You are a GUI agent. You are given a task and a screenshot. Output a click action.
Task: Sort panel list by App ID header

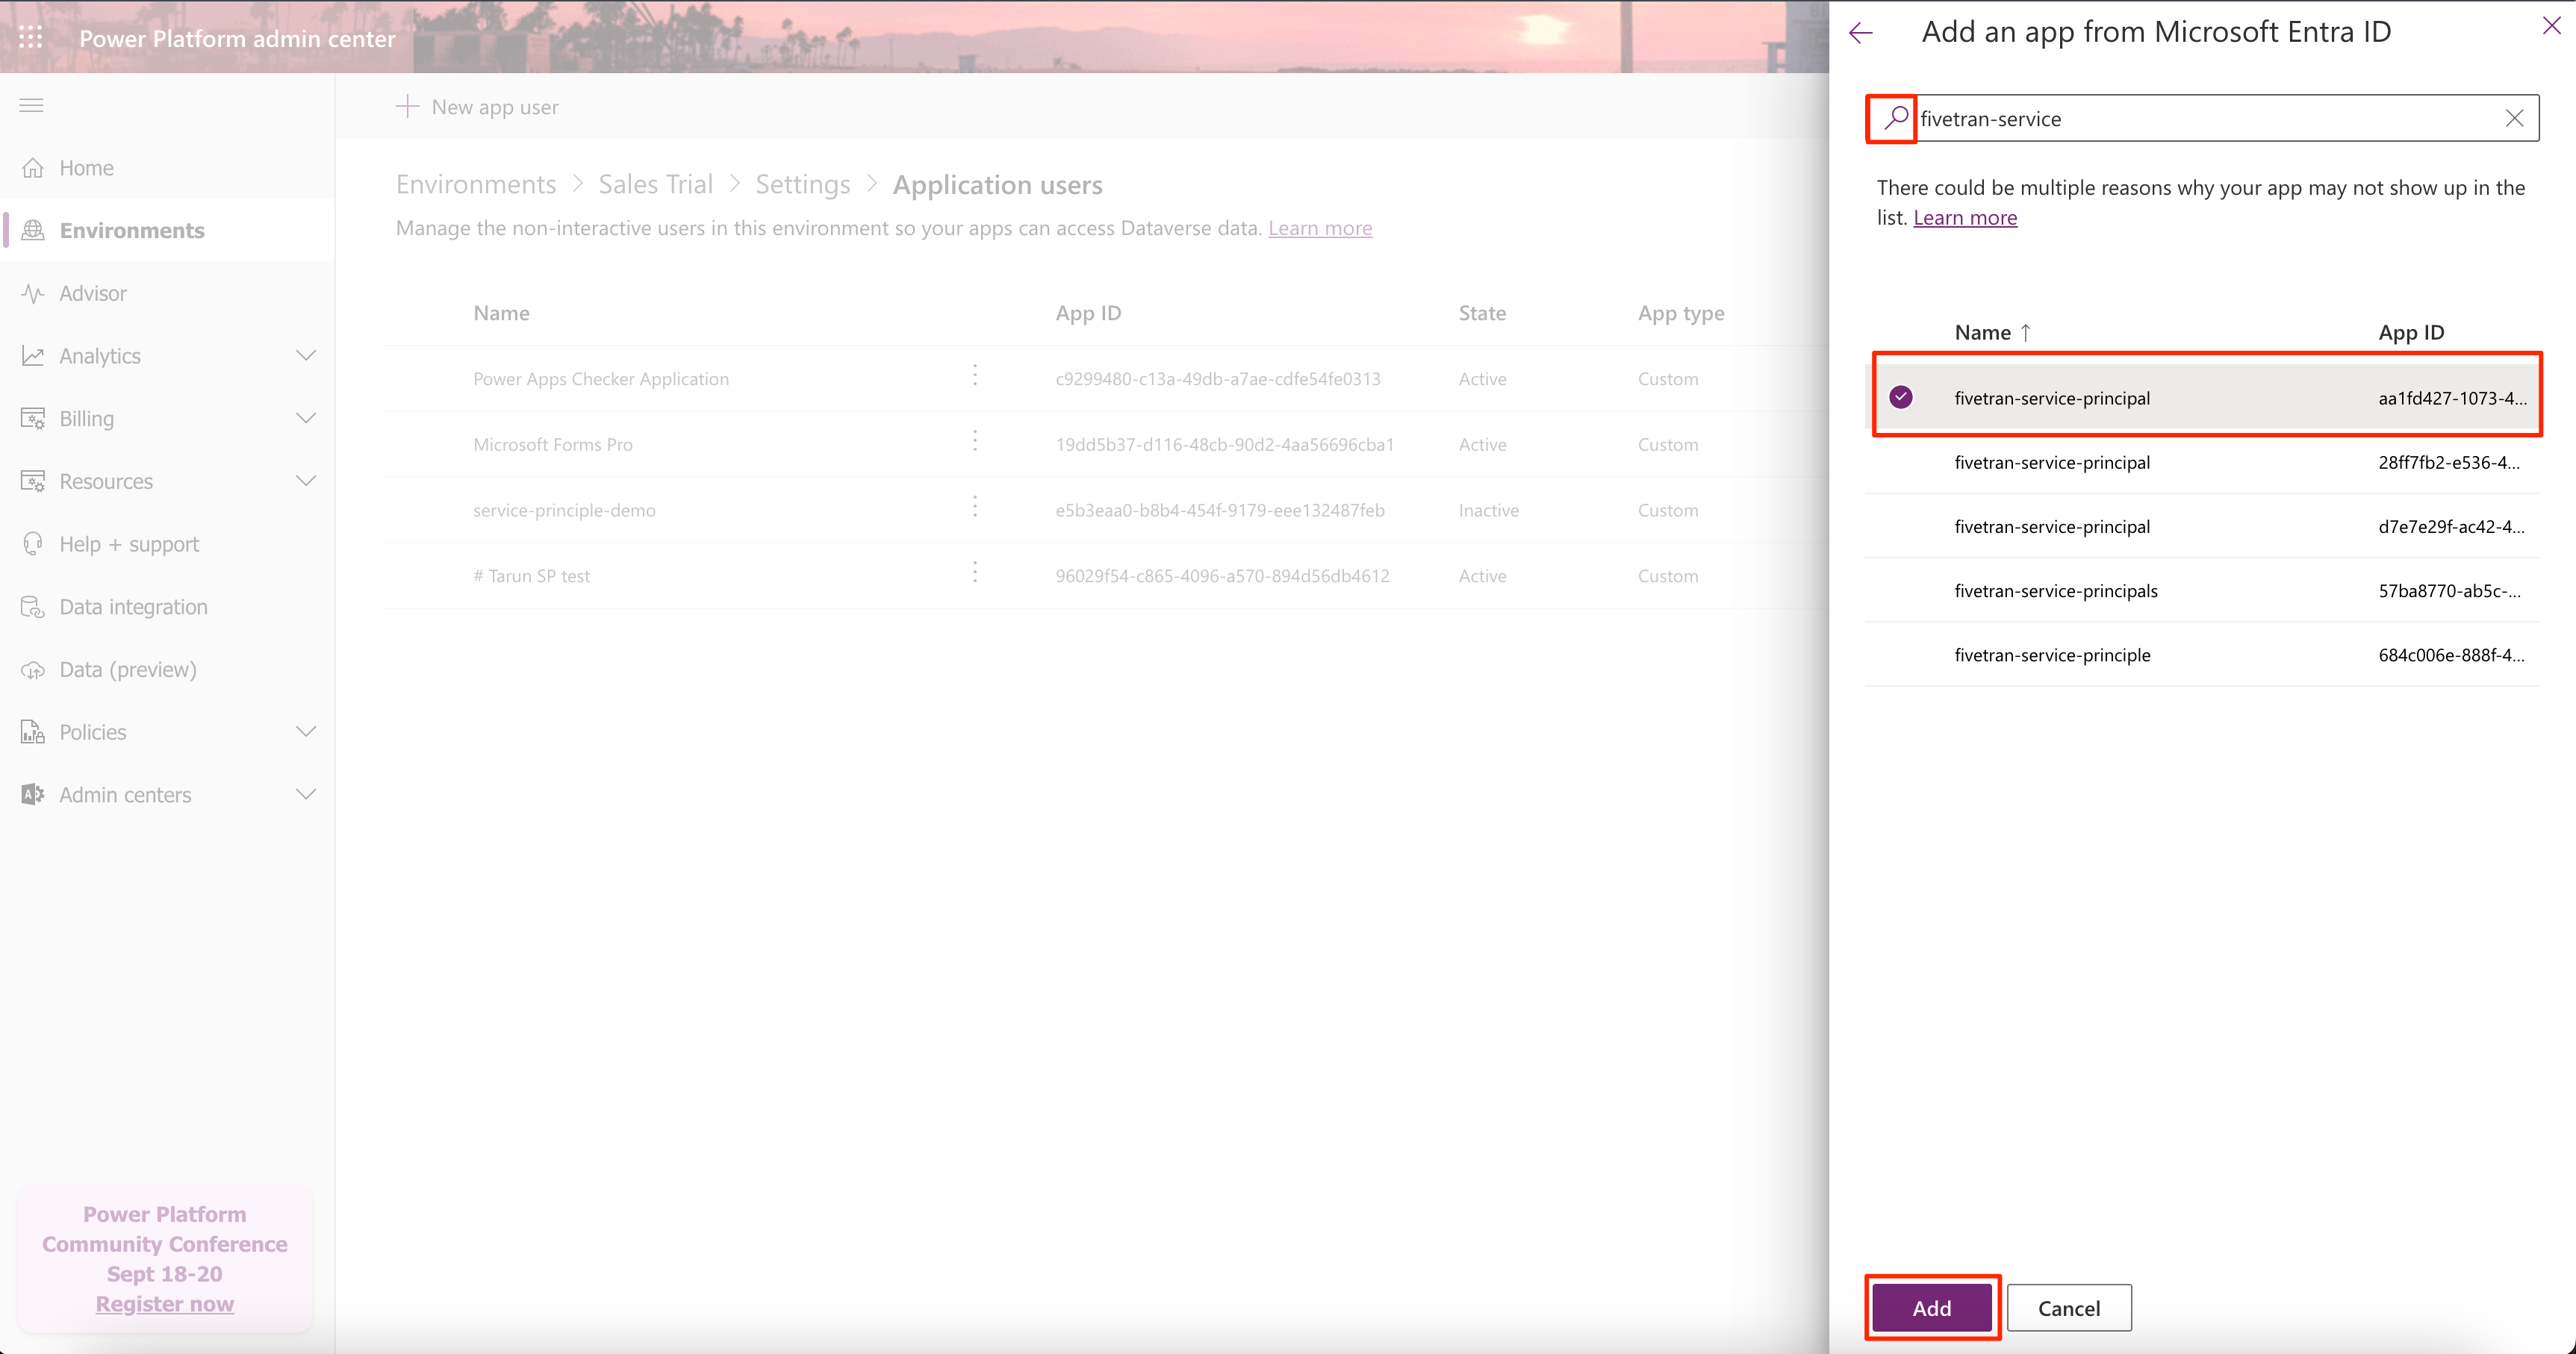2410,333
